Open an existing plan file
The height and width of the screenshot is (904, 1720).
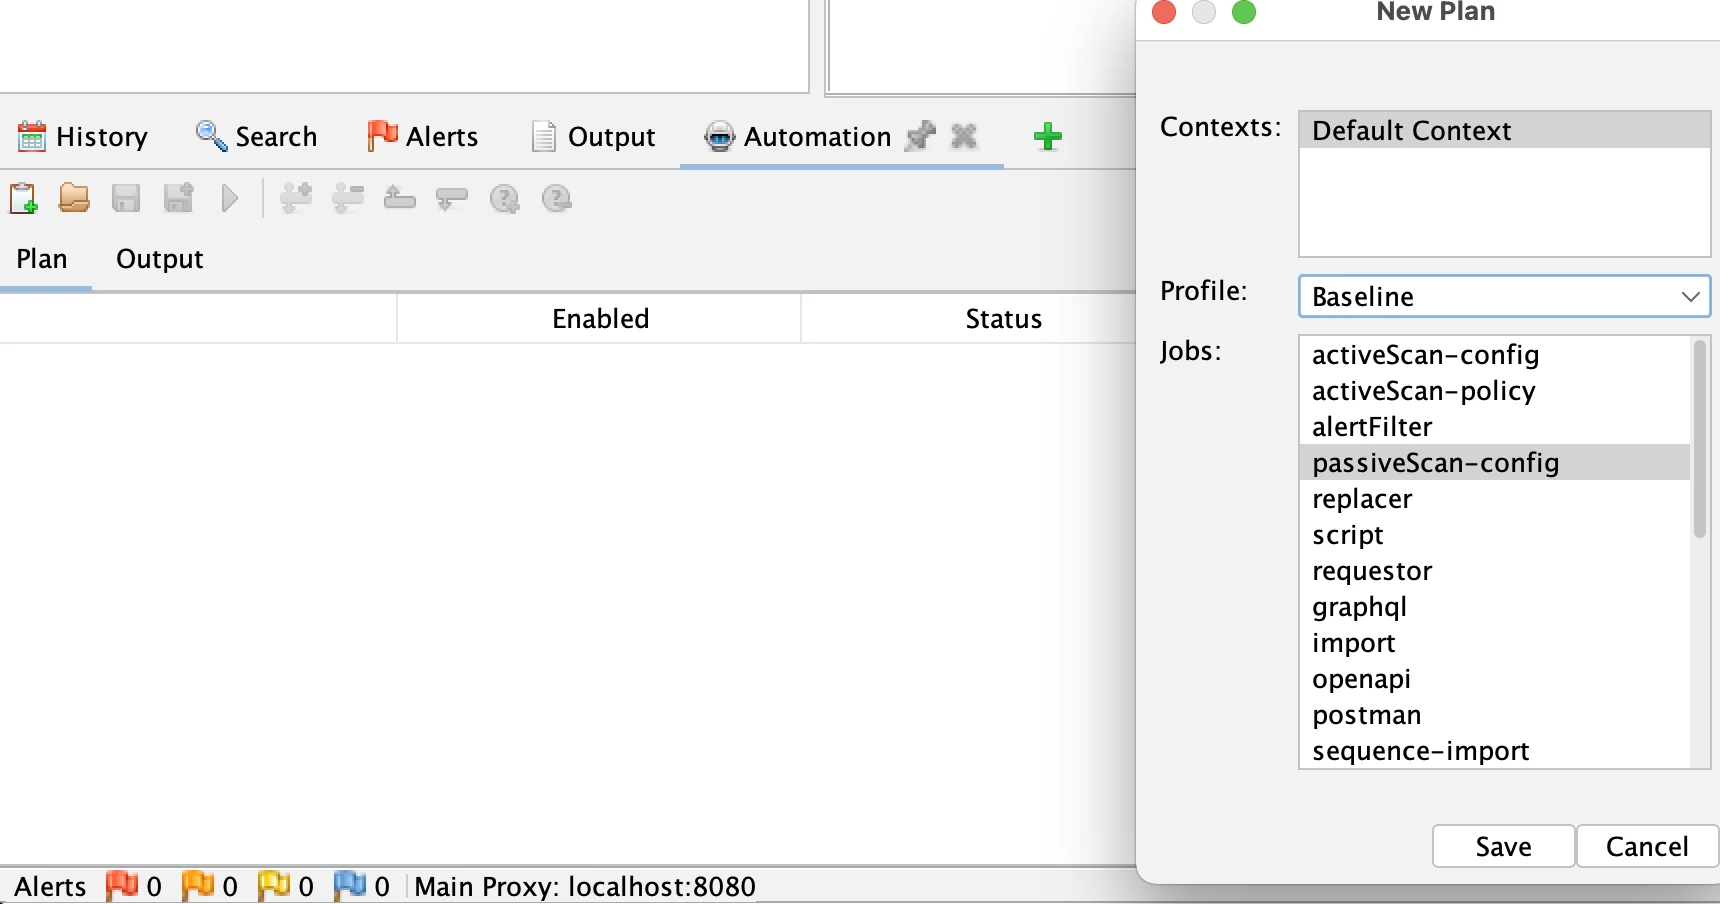pos(73,198)
